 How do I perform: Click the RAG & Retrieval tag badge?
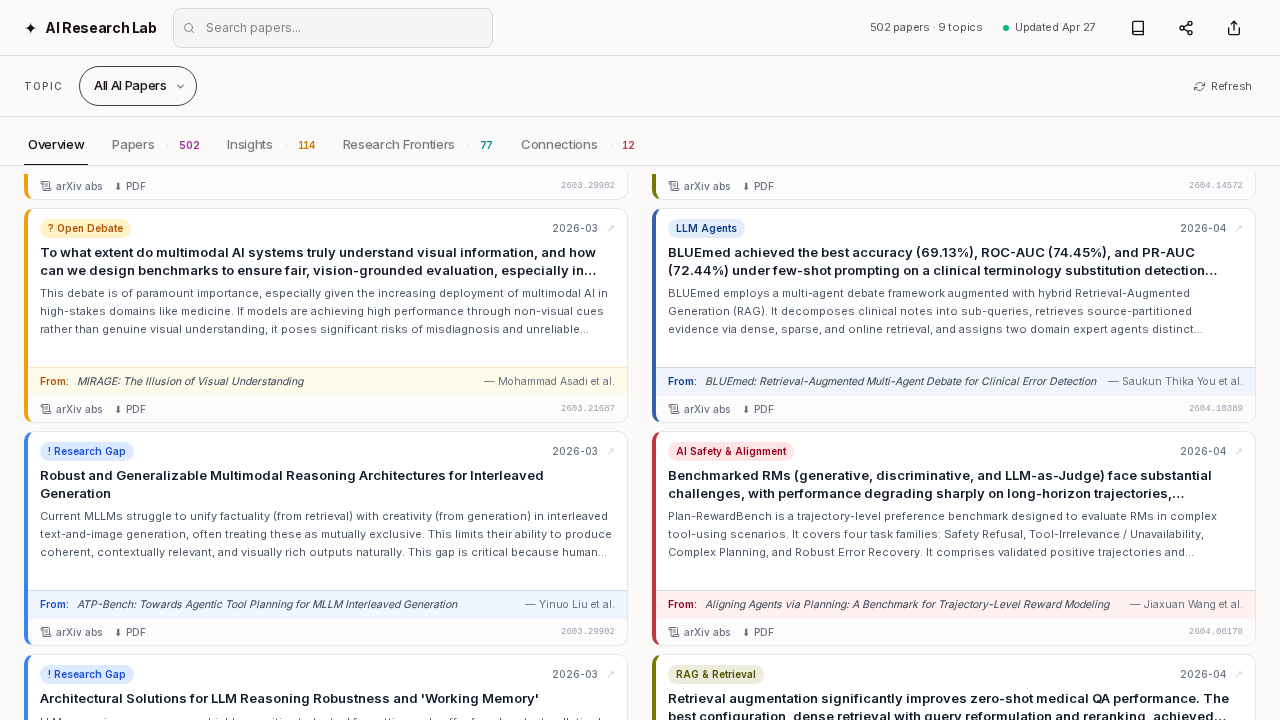click(x=716, y=674)
